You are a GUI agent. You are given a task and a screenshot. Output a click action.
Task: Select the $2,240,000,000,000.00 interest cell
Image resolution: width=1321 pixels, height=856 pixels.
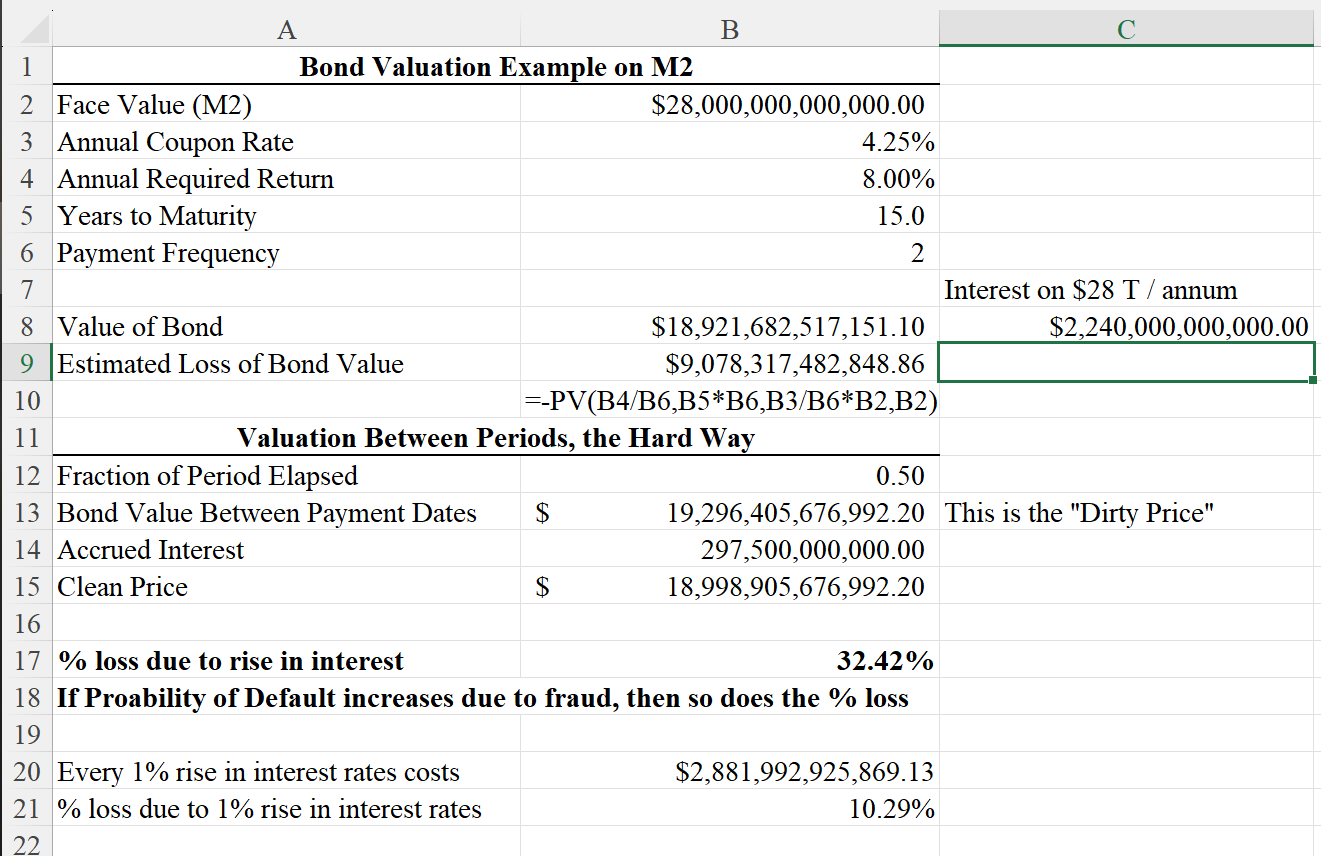1178,327
